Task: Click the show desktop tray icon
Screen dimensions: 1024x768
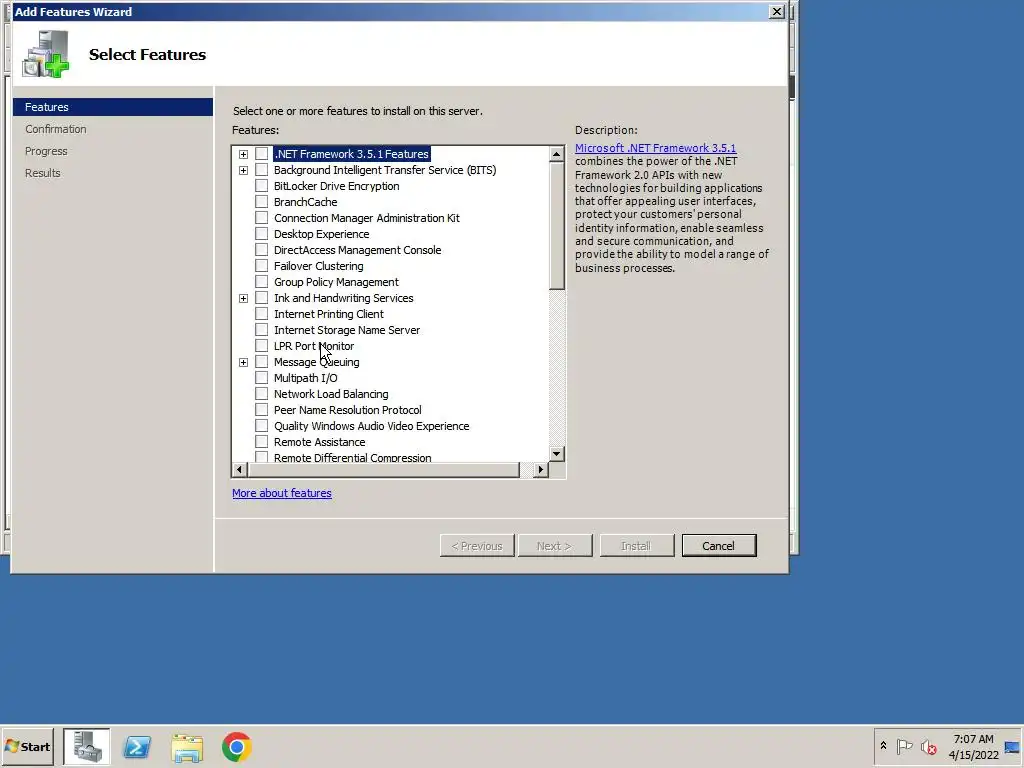Action: [1012, 747]
